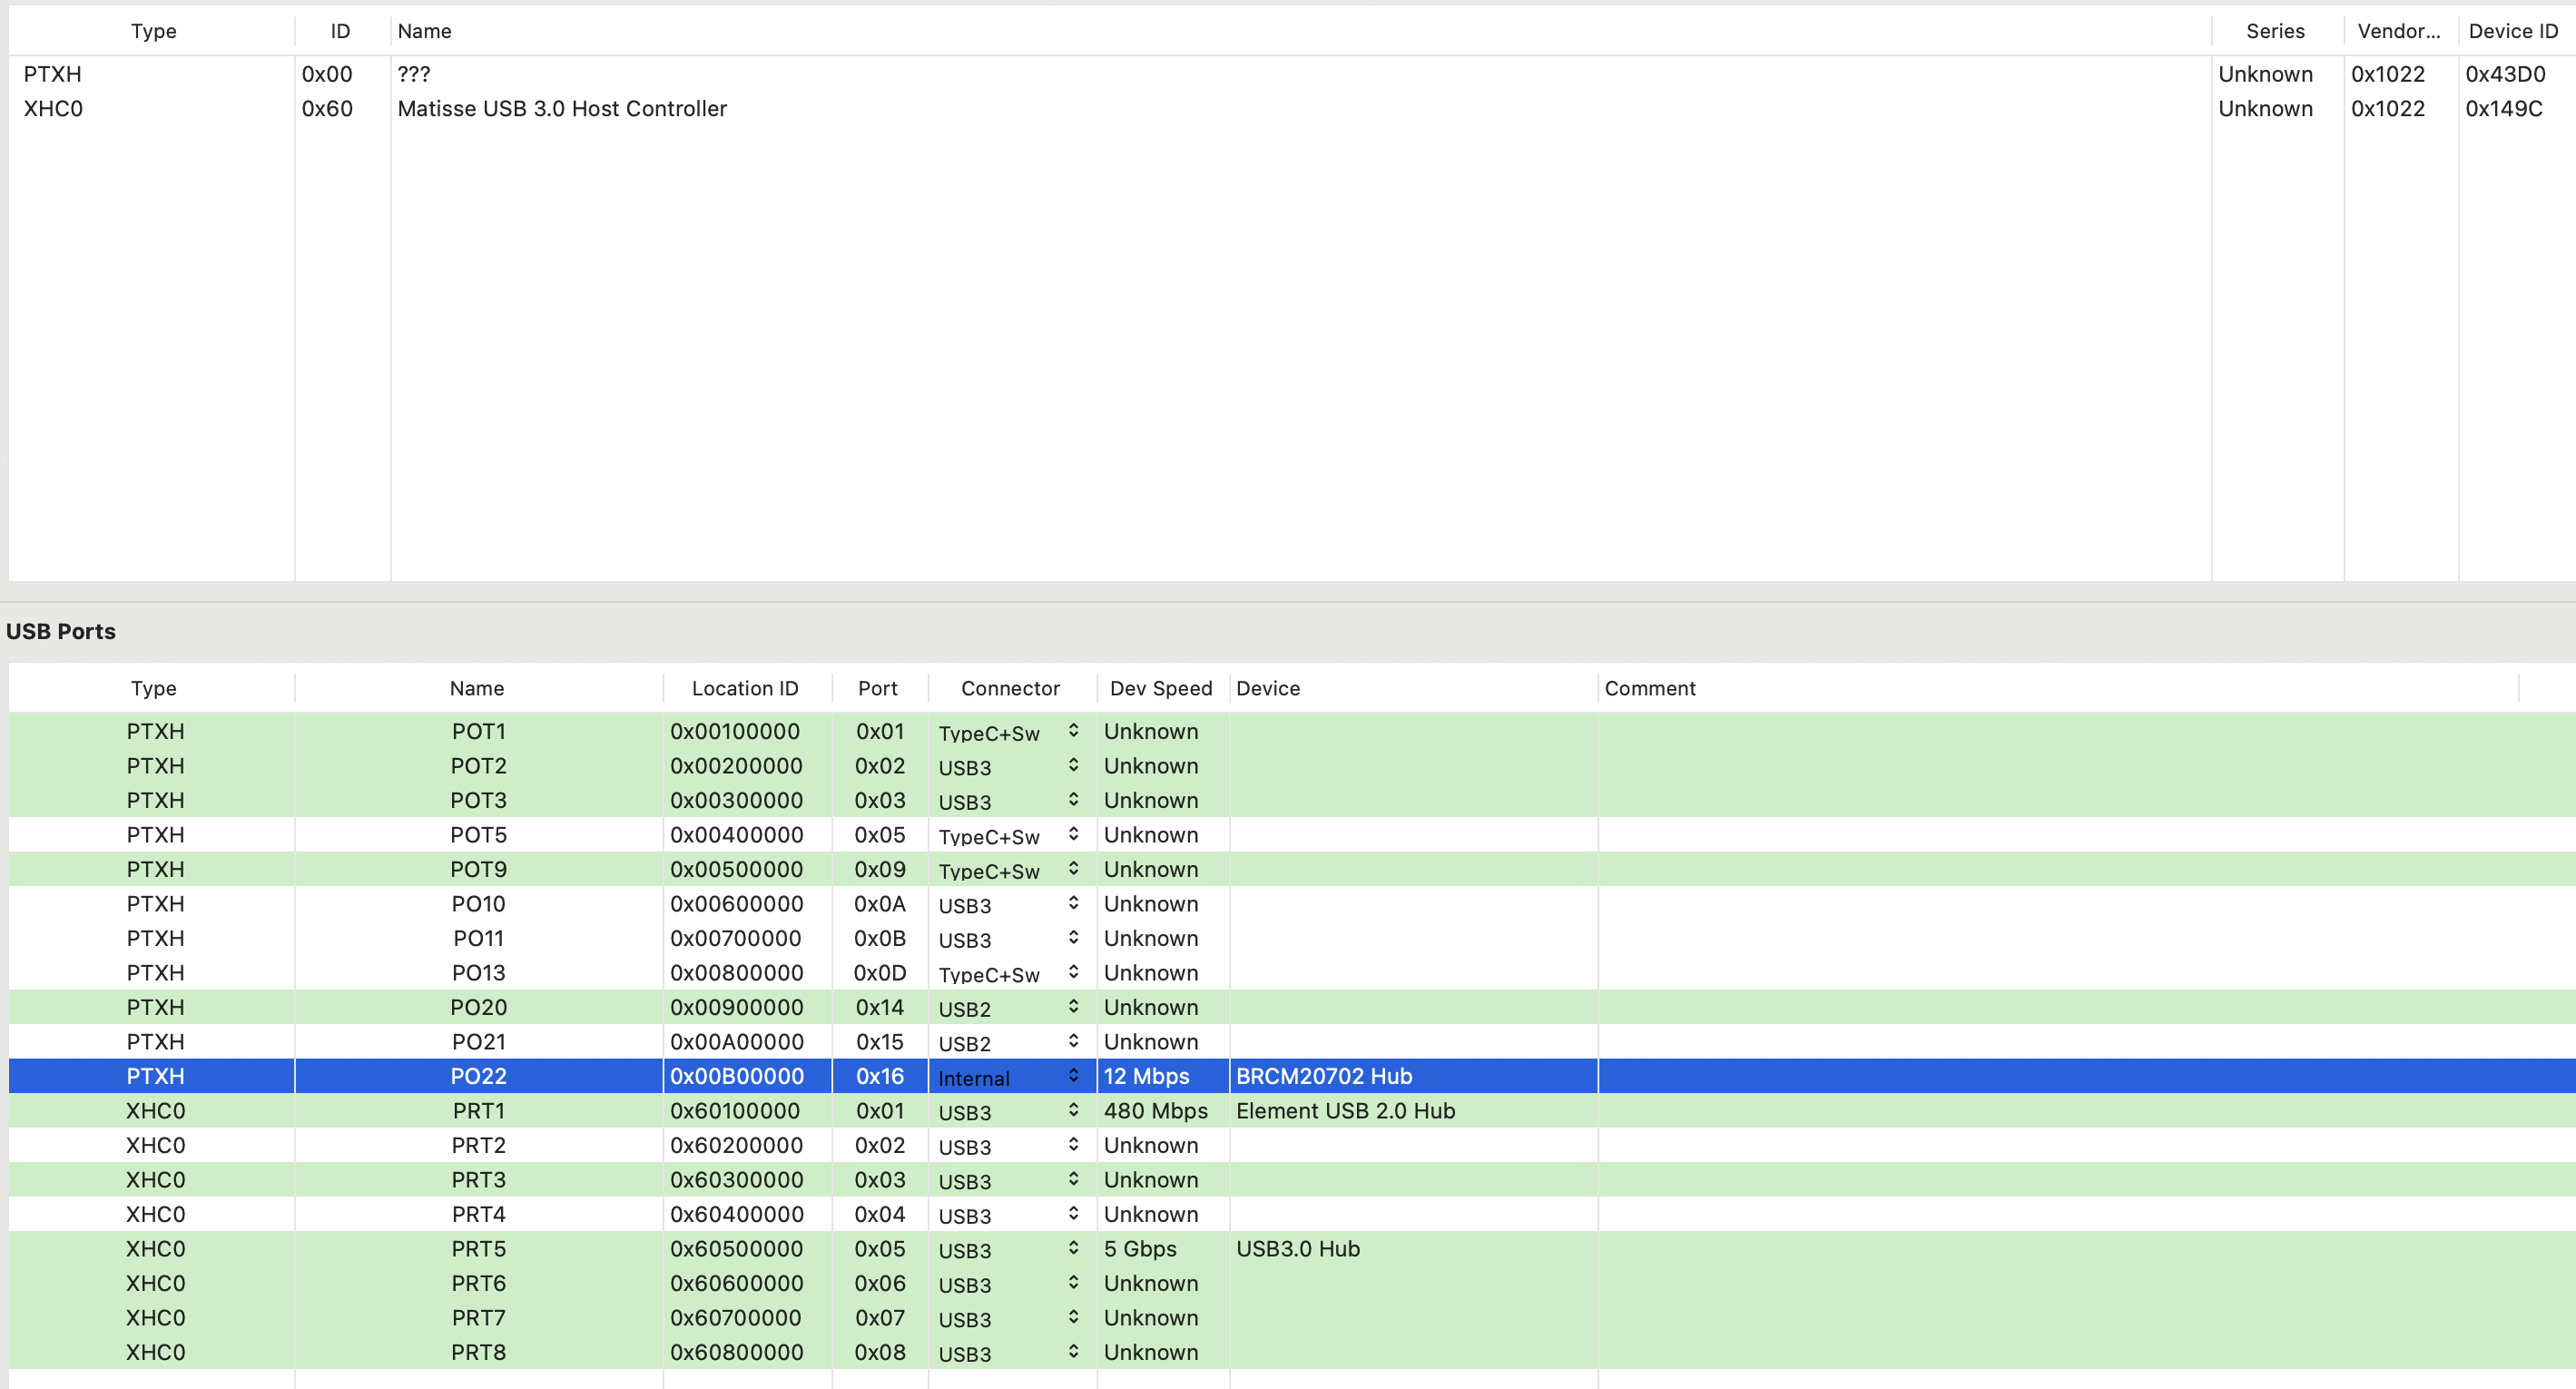The width and height of the screenshot is (2576, 1389).
Task: Click the Series column header
Action: coord(2274,31)
